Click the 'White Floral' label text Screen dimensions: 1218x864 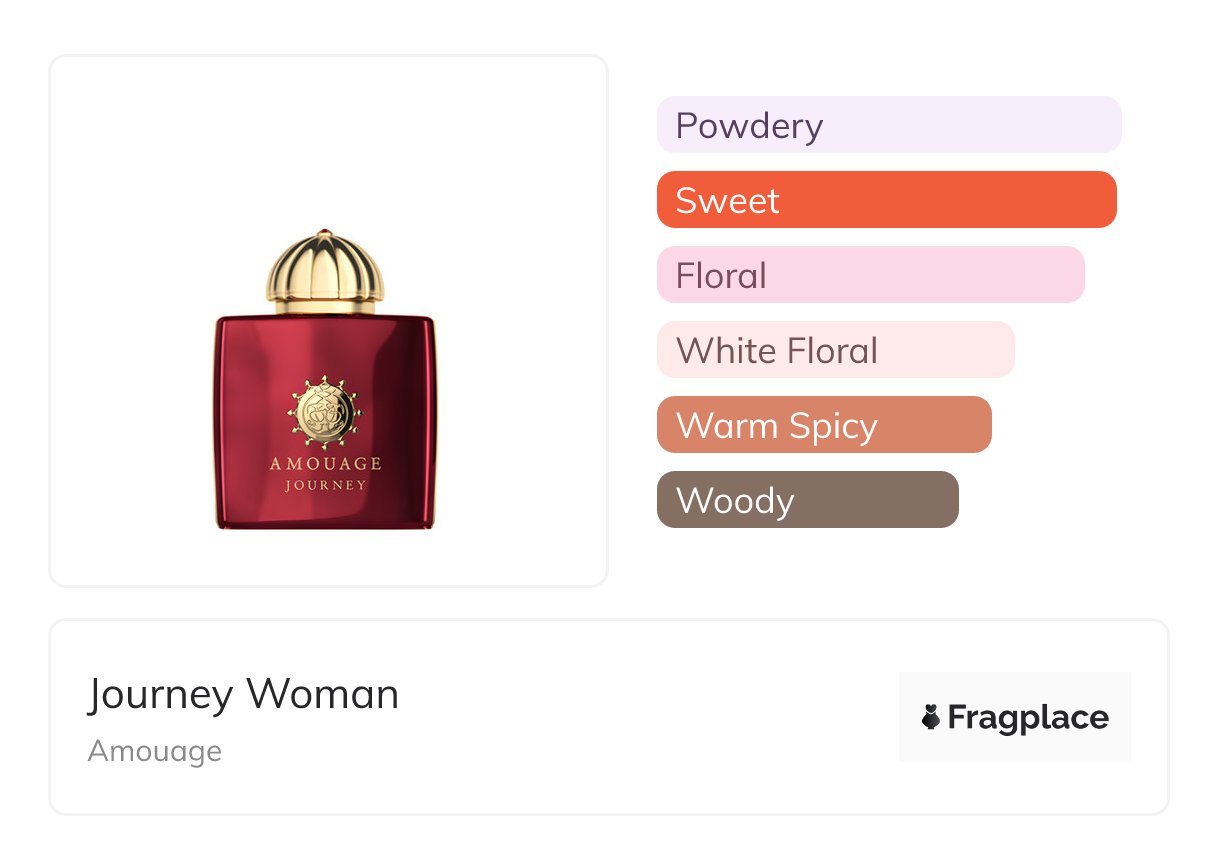[777, 351]
